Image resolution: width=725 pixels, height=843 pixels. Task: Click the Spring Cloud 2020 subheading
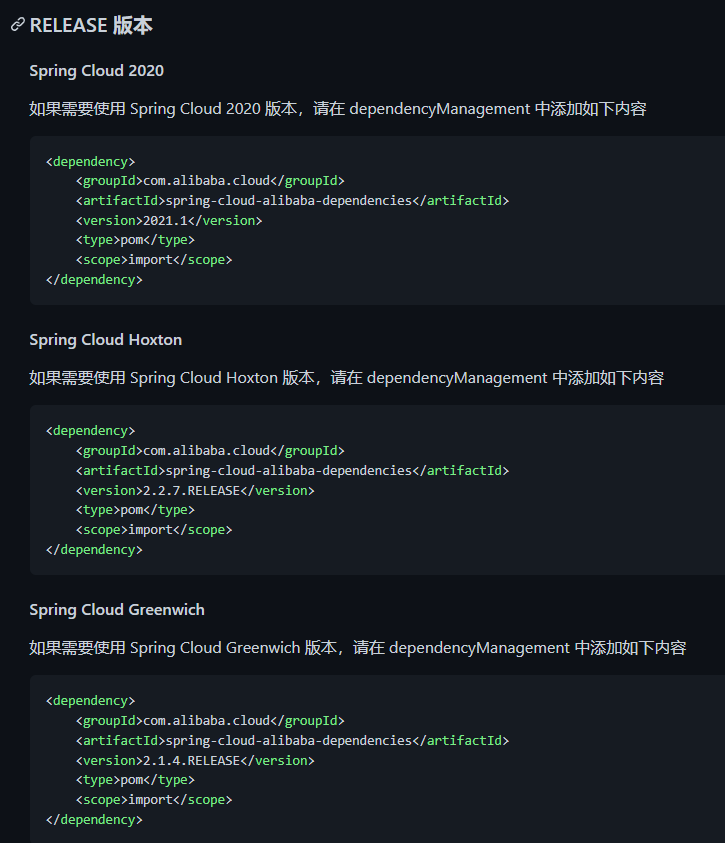click(x=96, y=71)
